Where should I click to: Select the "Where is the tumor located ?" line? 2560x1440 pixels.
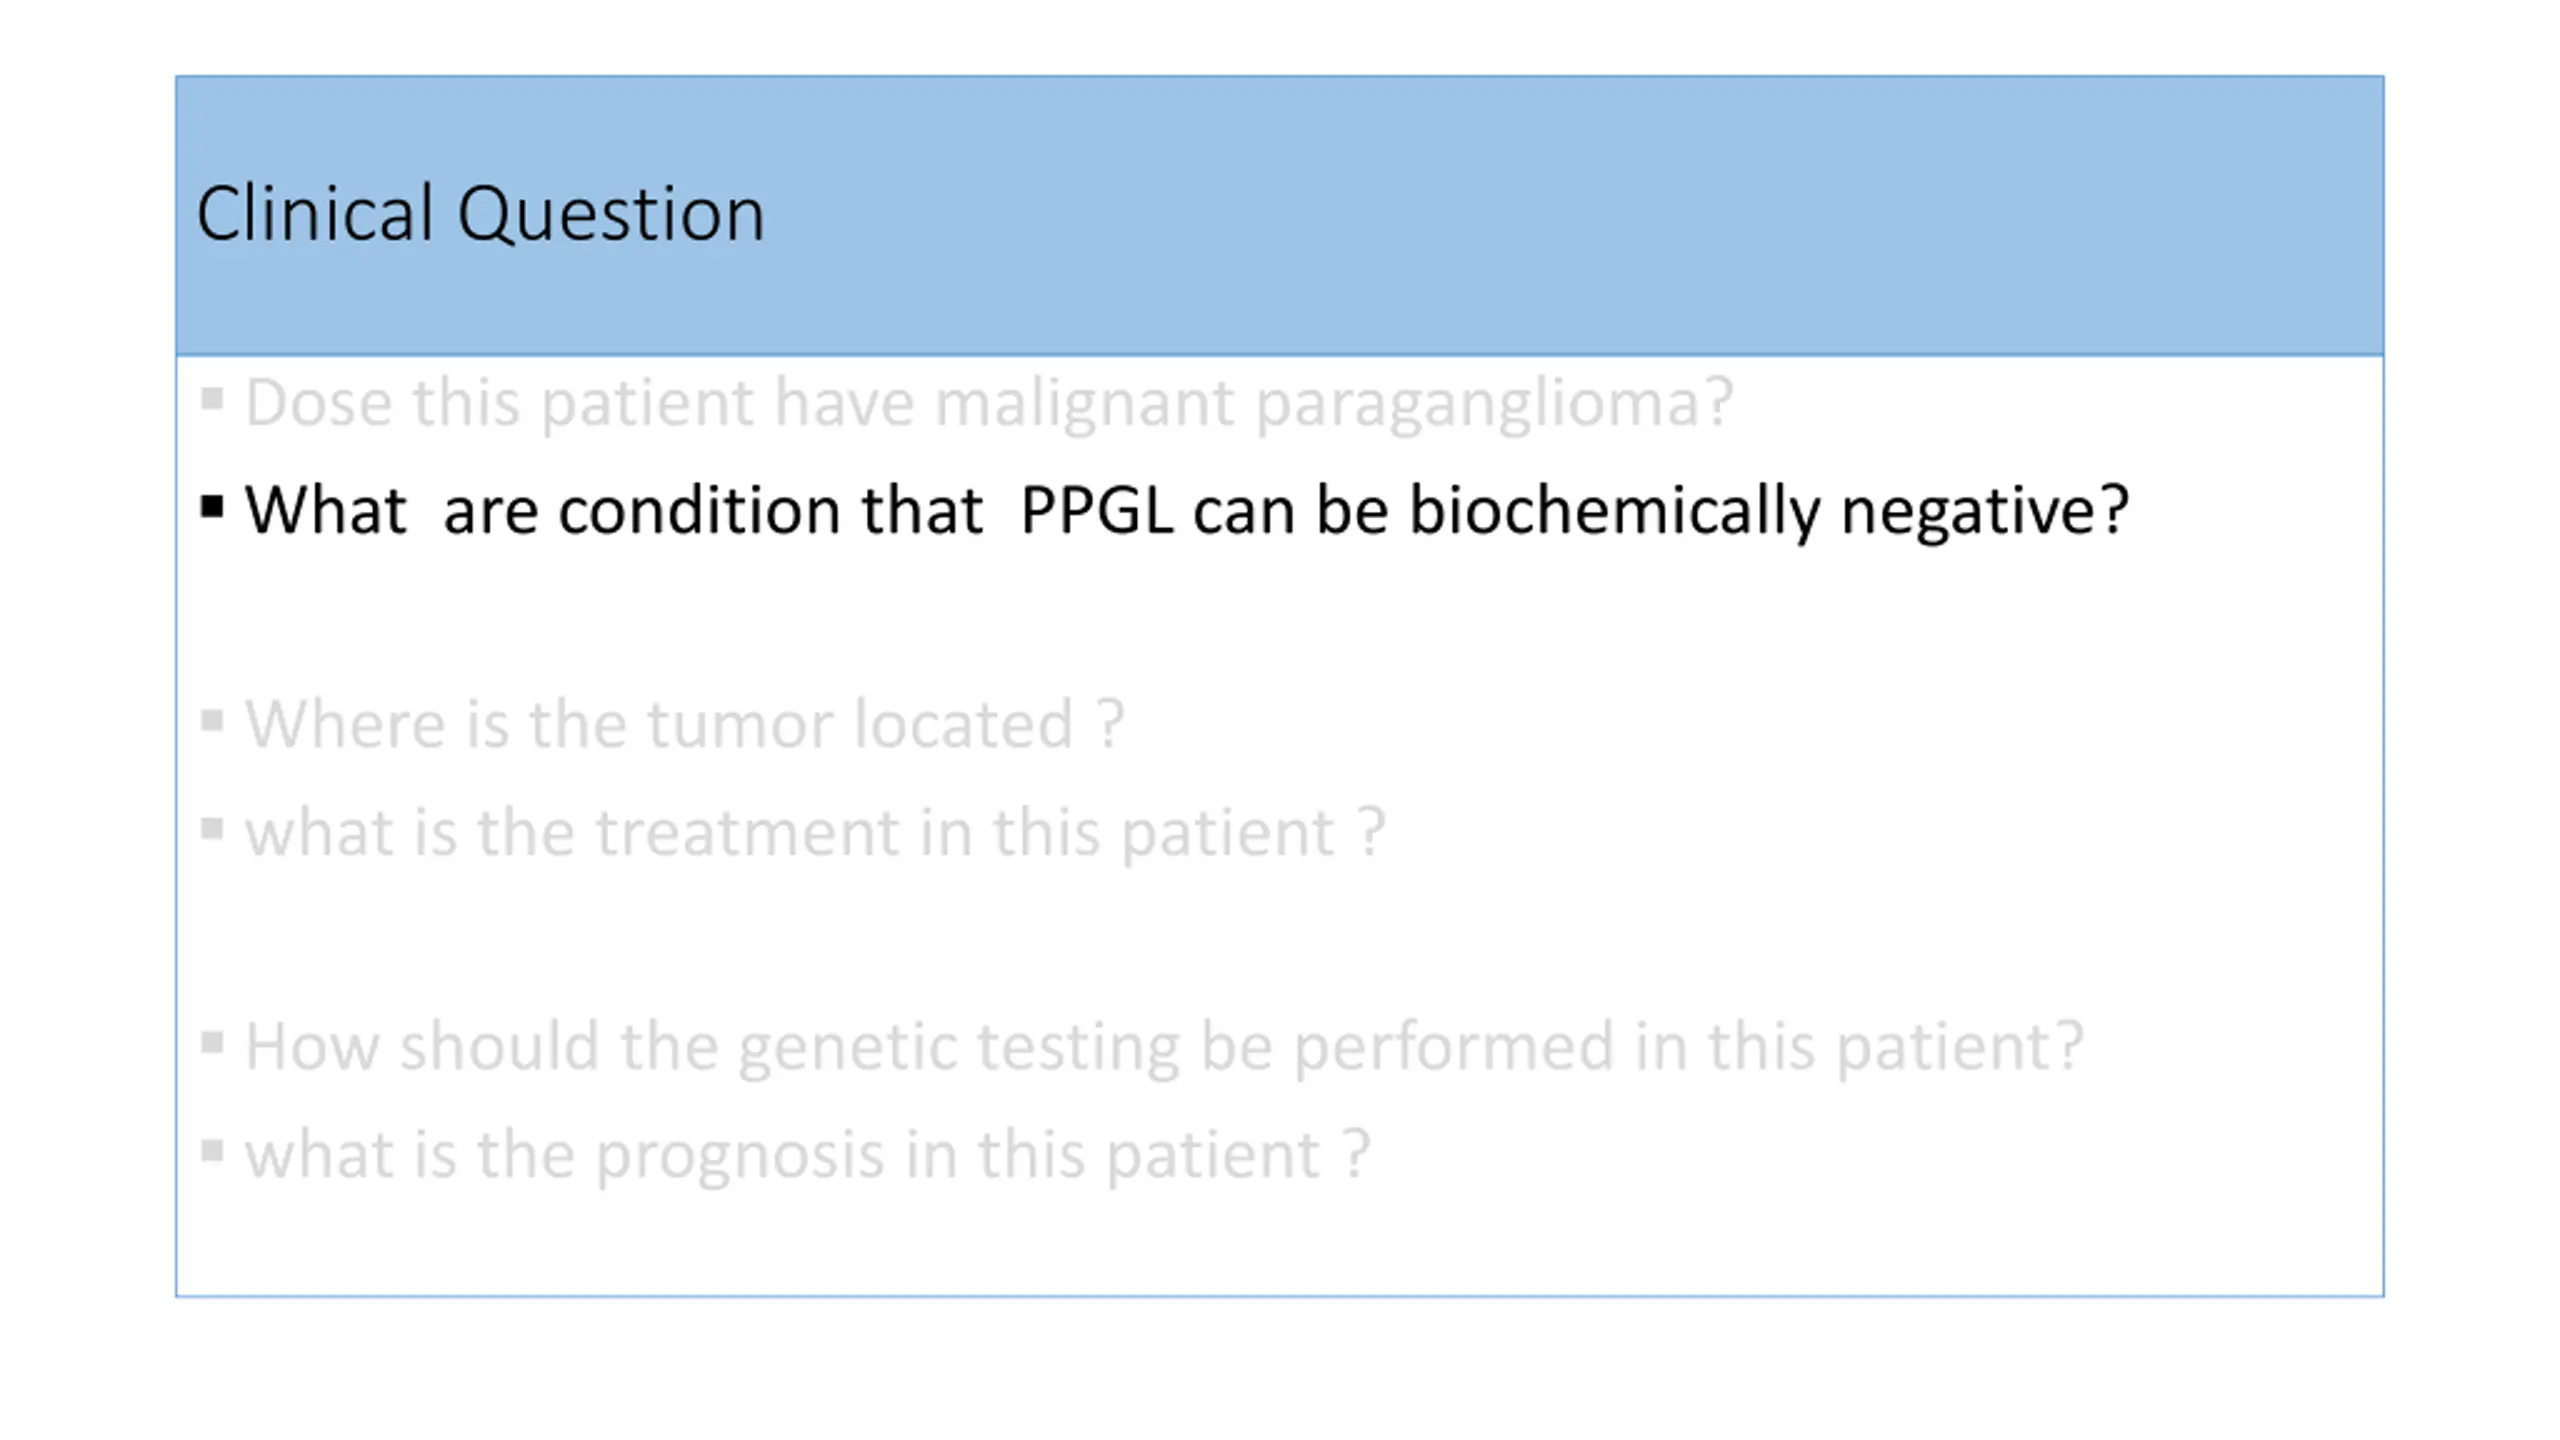coord(685,724)
